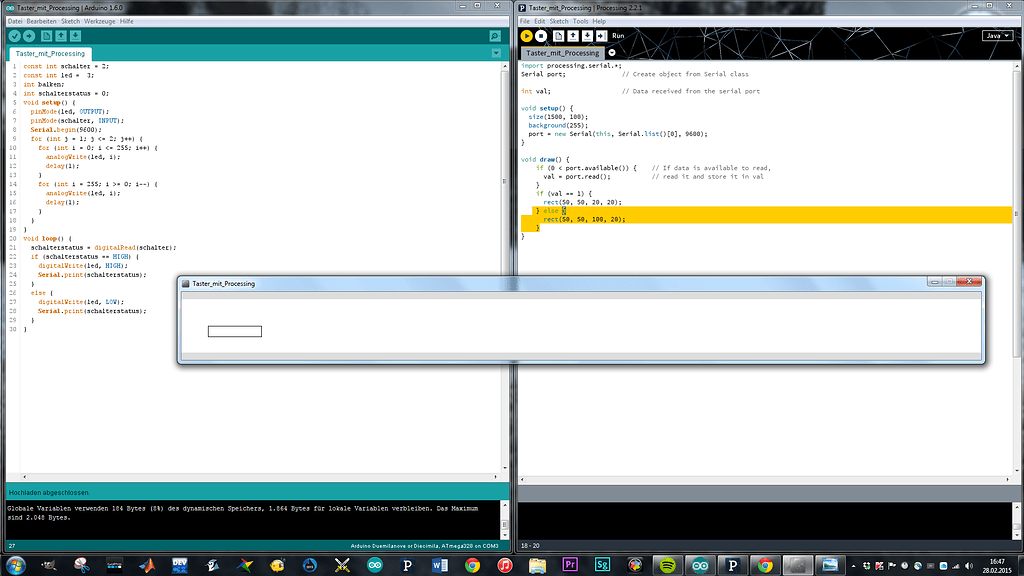The height and width of the screenshot is (576, 1024).
Task: Click the Arduino Verify checkmark button
Action: click(x=14, y=36)
